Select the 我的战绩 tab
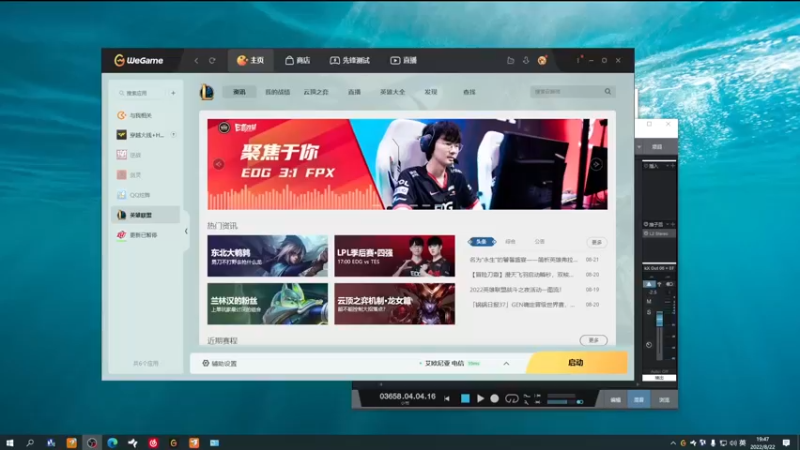This screenshot has height=450, width=800. [278, 92]
